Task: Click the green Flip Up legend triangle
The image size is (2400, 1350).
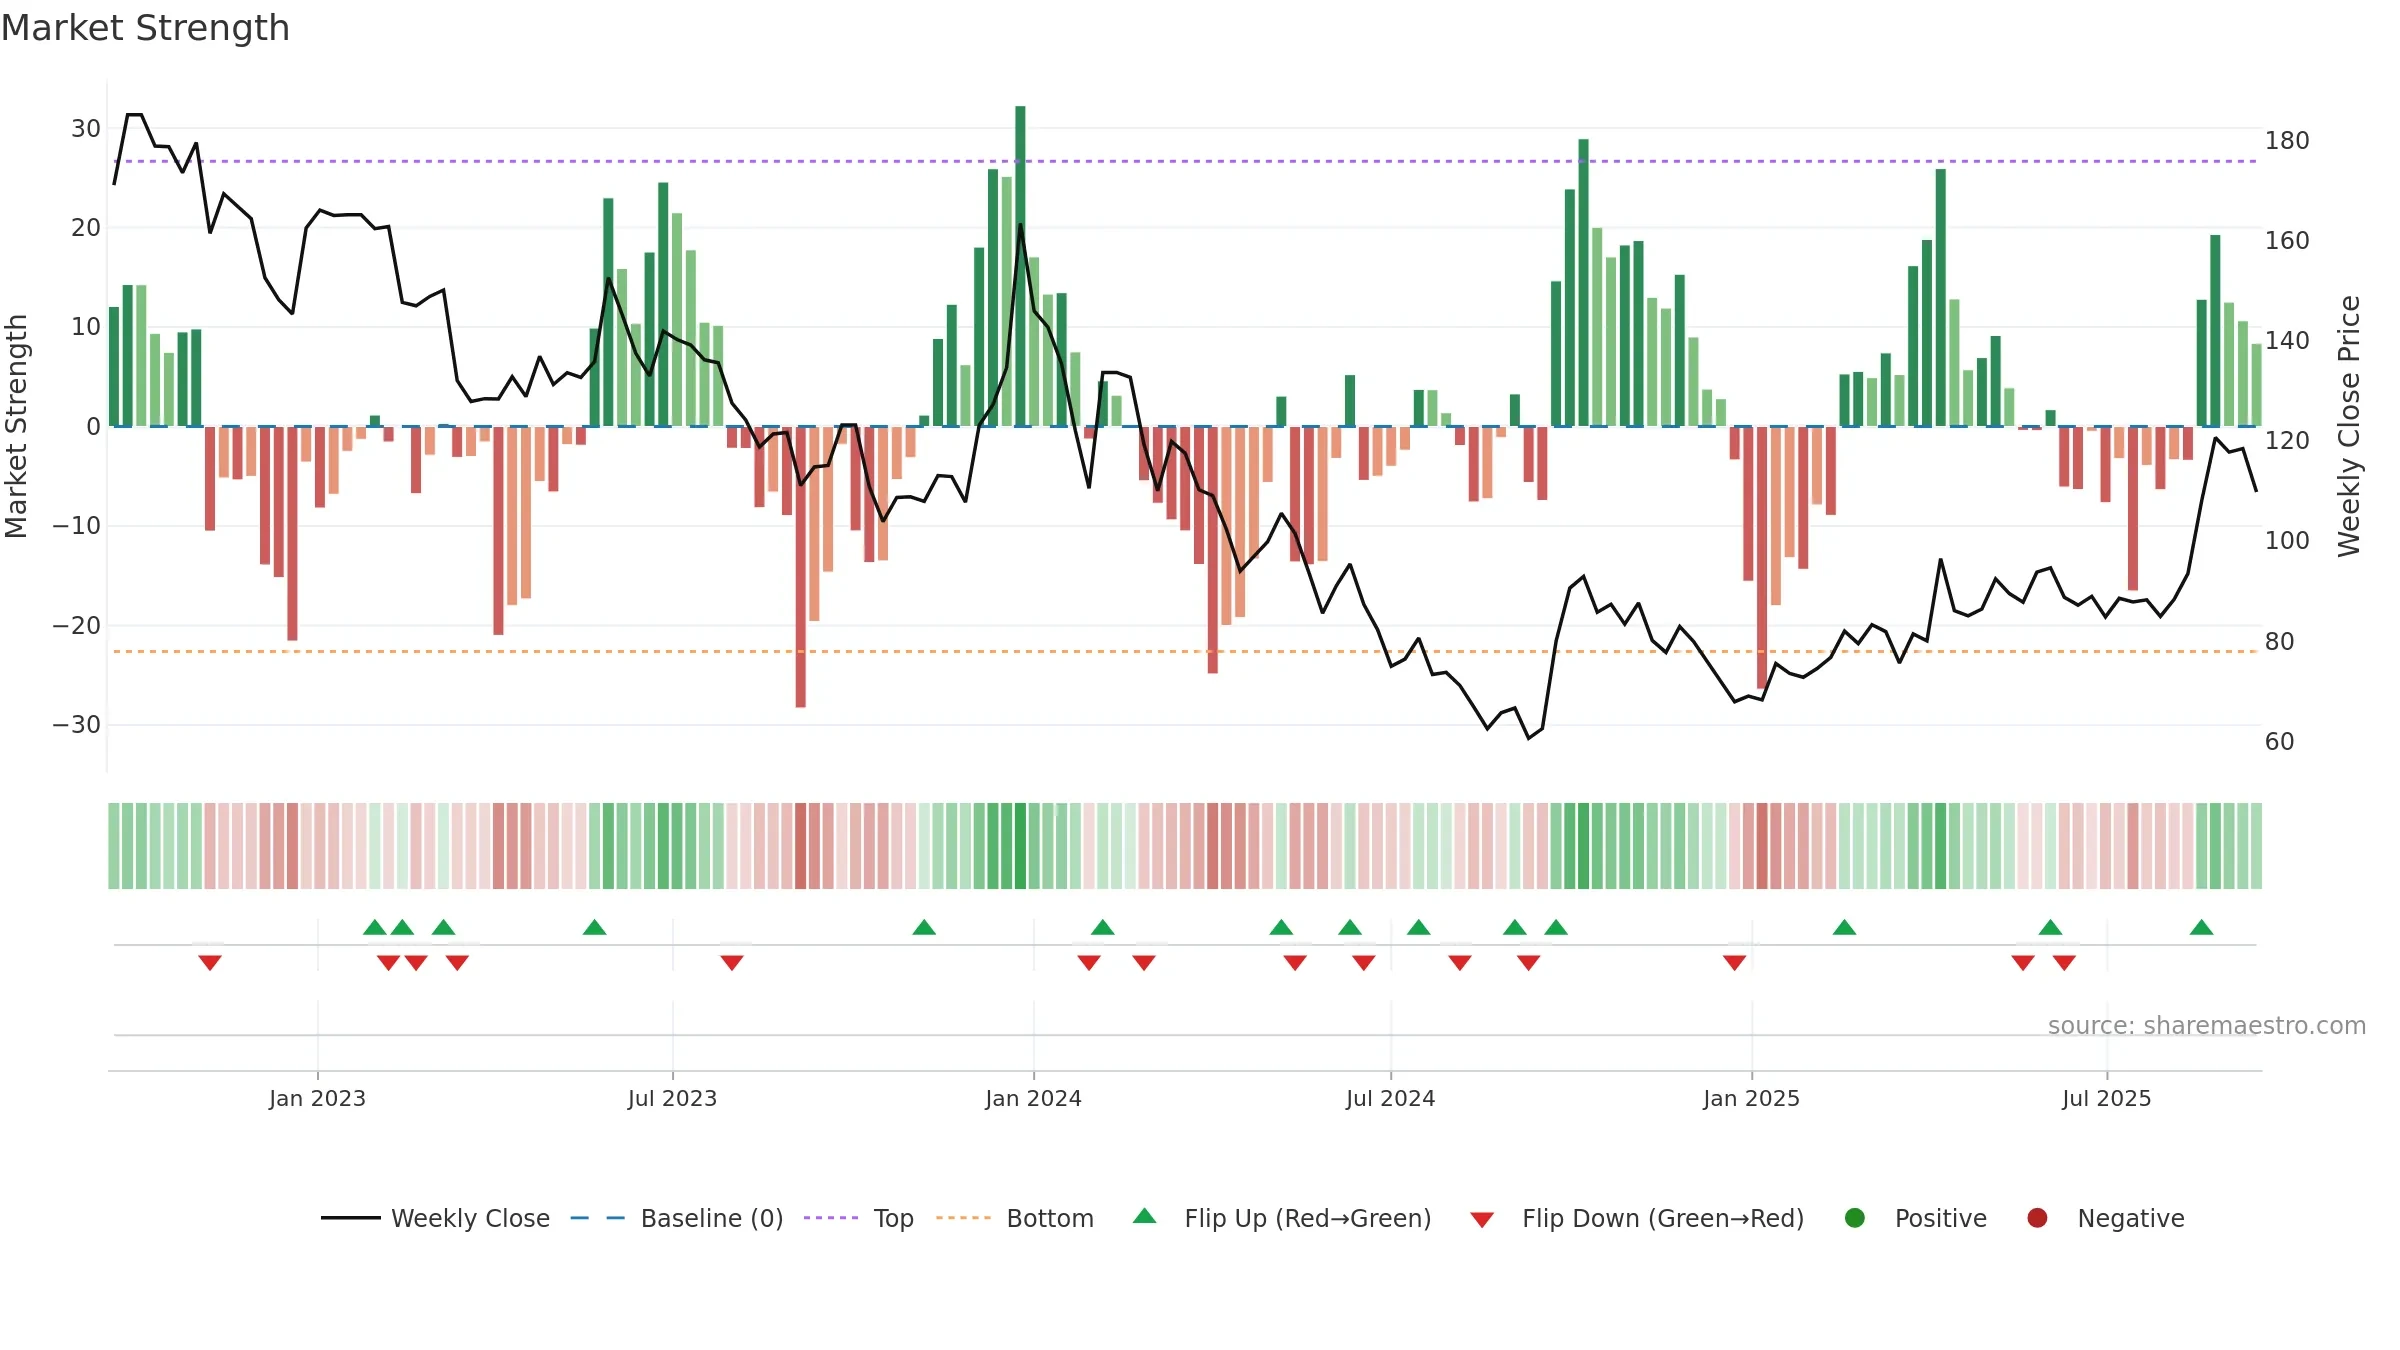Action: (x=1145, y=1216)
